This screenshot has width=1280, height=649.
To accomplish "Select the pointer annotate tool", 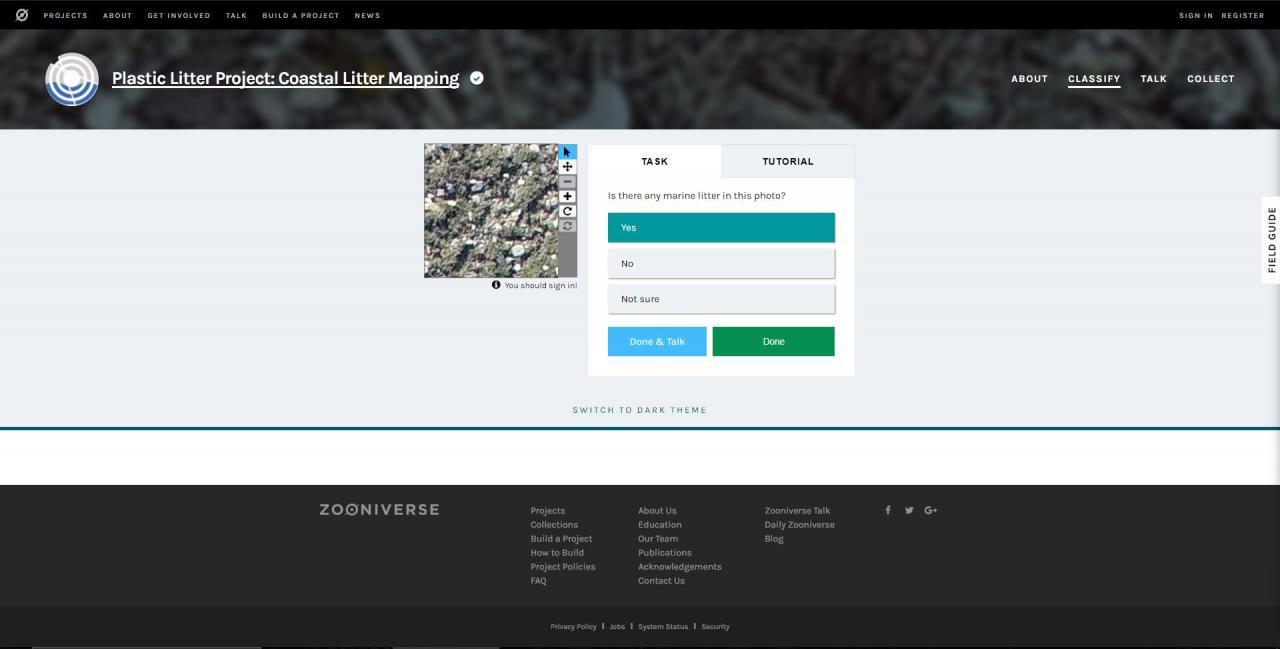I will pos(567,152).
